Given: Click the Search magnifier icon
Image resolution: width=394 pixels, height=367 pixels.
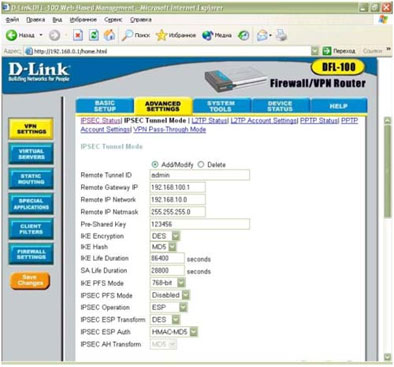Looking at the screenshot, I should 127,35.
